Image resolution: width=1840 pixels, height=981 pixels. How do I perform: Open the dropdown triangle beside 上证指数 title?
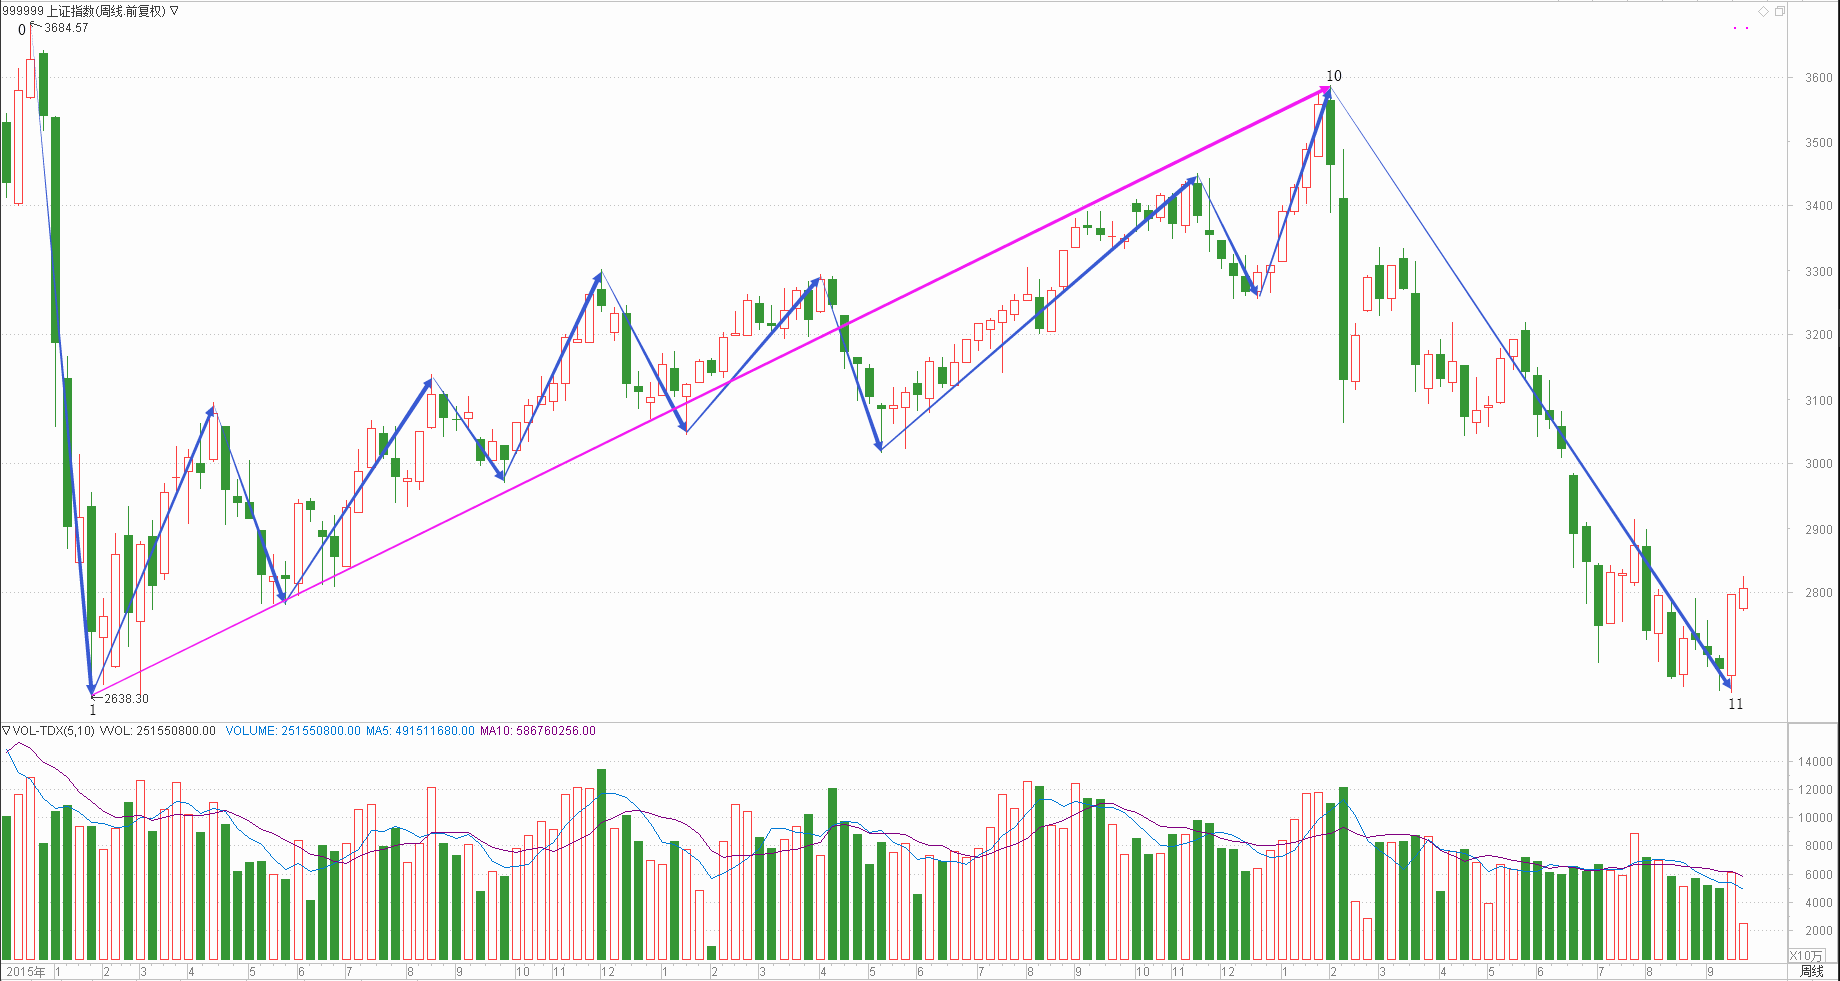click(174, 11)
